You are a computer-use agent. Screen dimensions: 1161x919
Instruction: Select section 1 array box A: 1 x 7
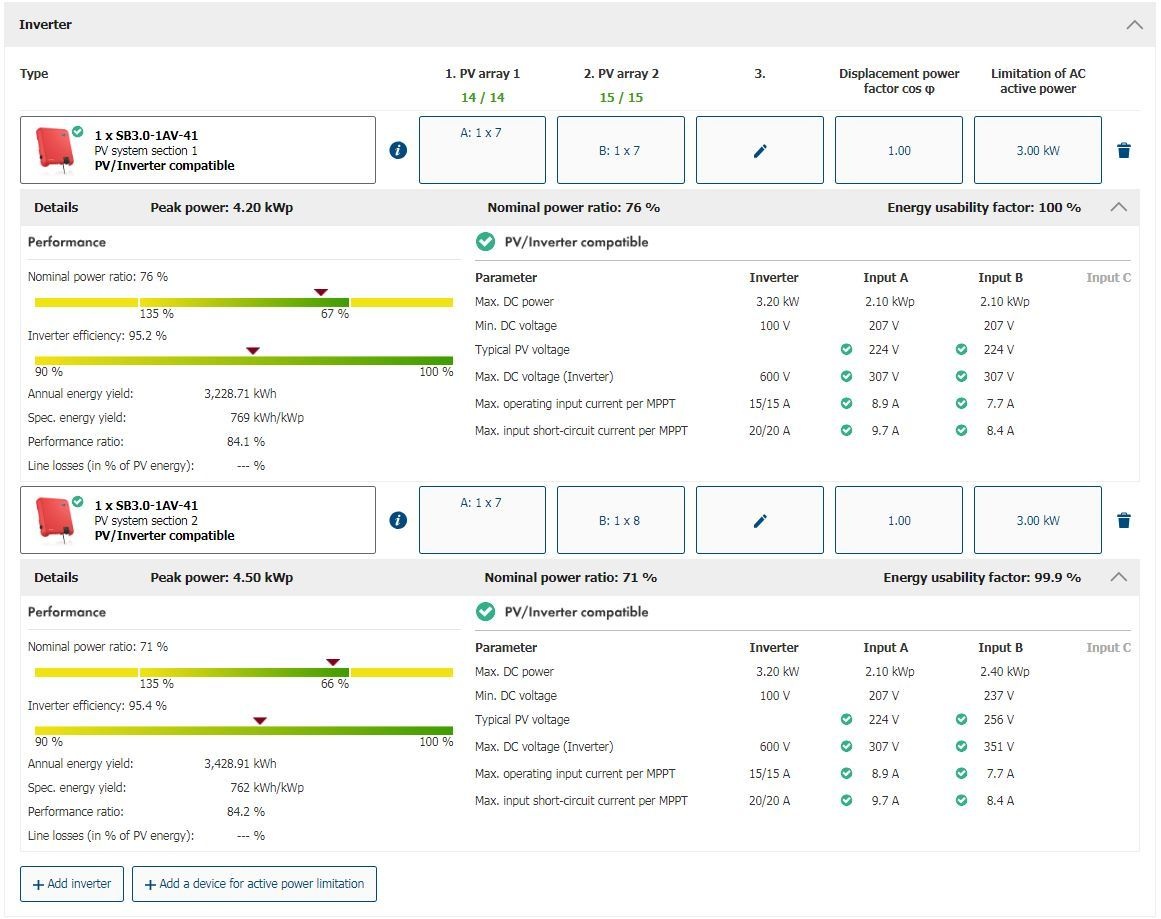point(482,150)
